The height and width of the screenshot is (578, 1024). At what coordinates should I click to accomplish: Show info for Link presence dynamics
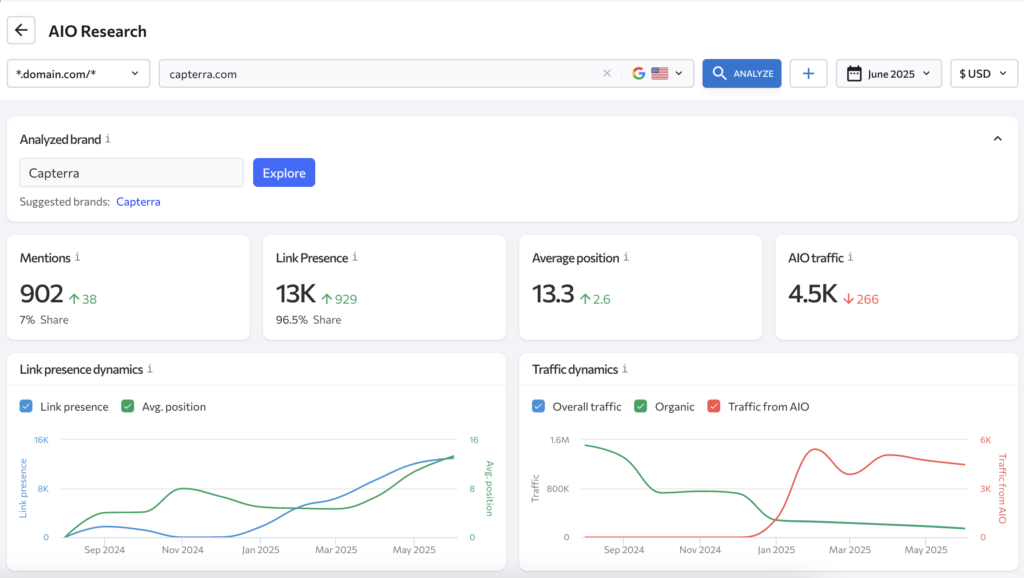pyautogui.click(x=150, y=368)
